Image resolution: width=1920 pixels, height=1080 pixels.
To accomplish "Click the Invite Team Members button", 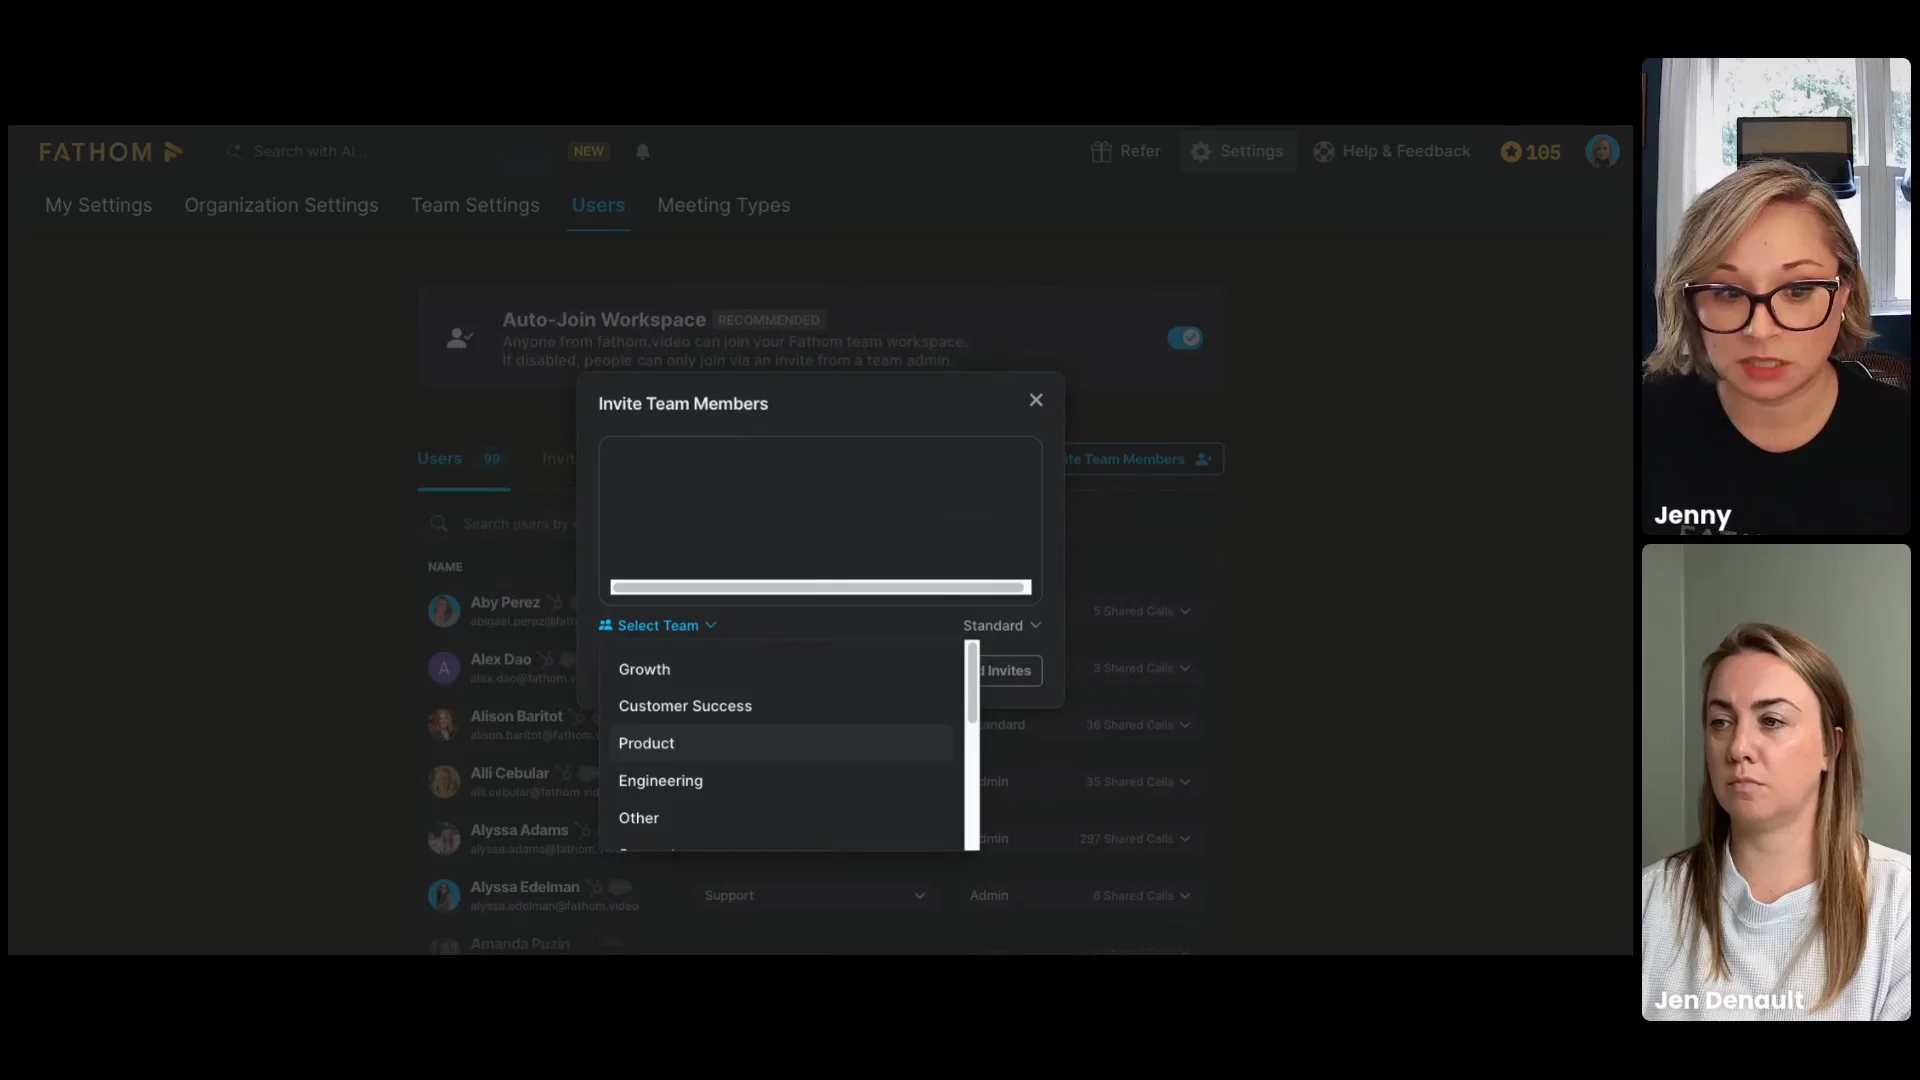I will pyautogui.click(x=1140, y=460).
